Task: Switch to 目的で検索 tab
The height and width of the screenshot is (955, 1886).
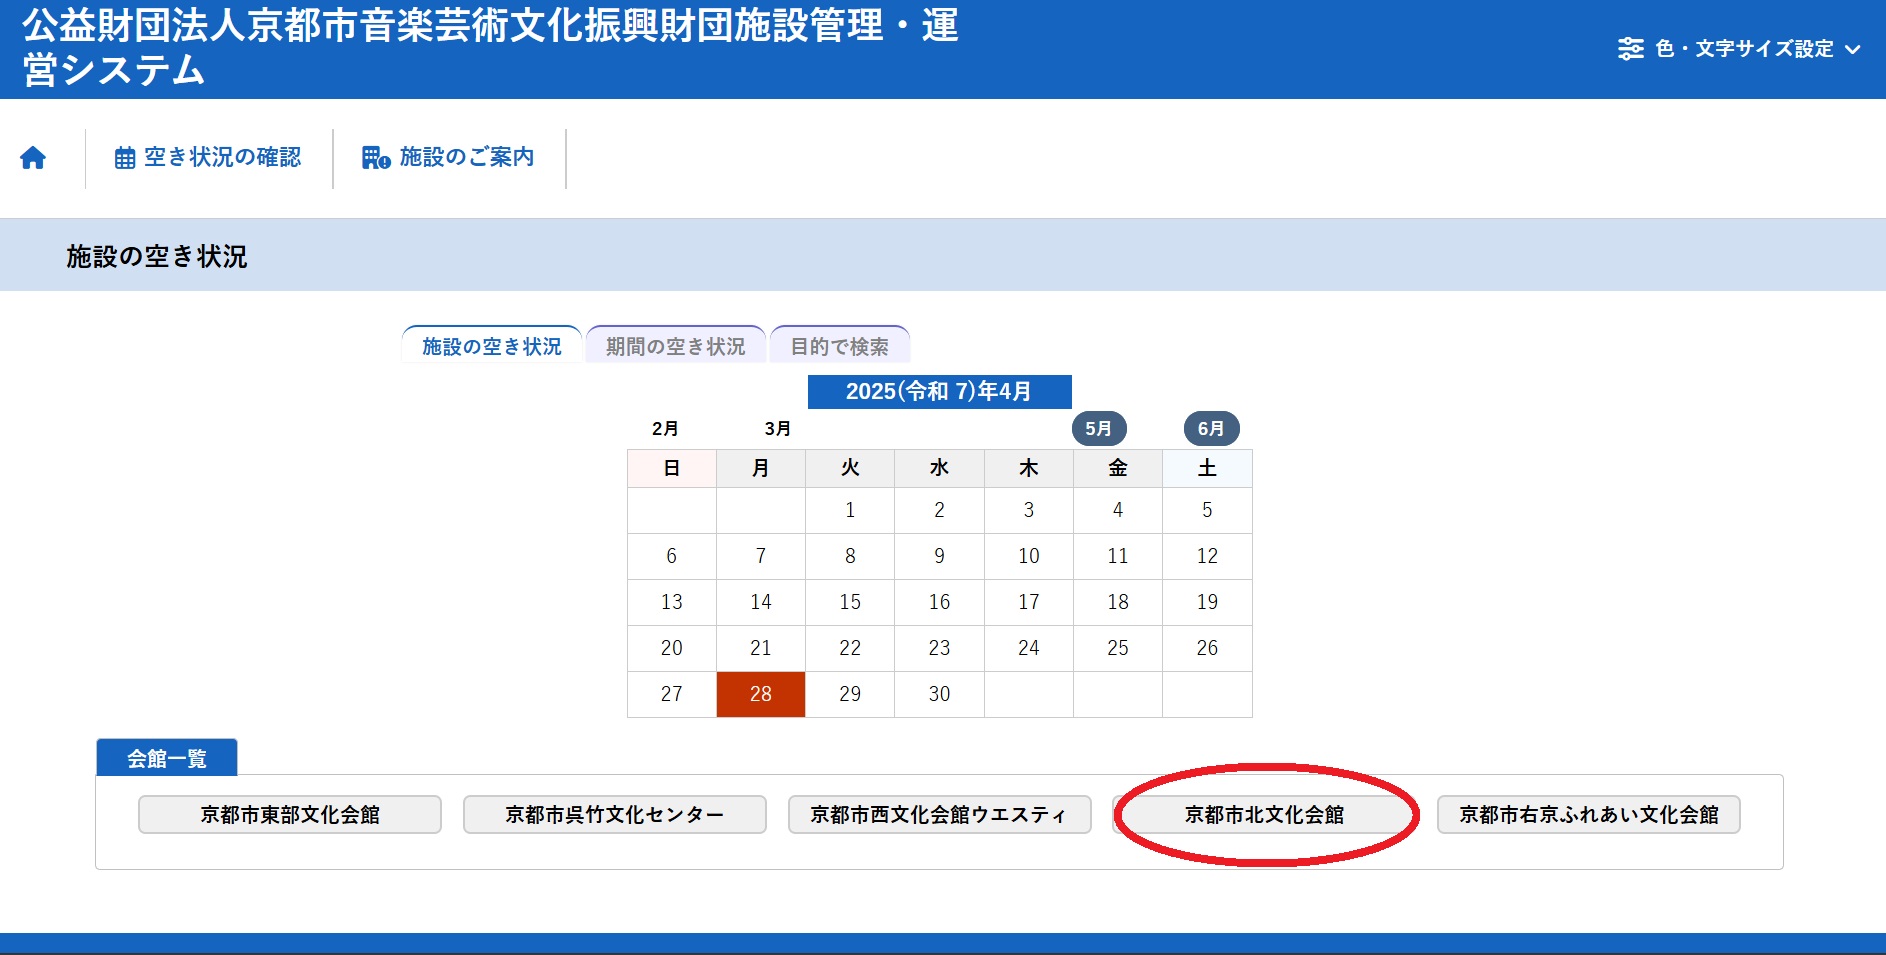Action: pos(840,346)
